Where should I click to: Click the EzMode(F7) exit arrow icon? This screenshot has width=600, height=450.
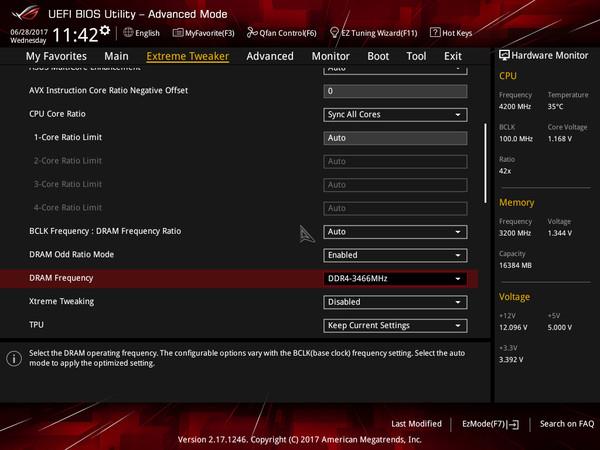tap(514, 424)
